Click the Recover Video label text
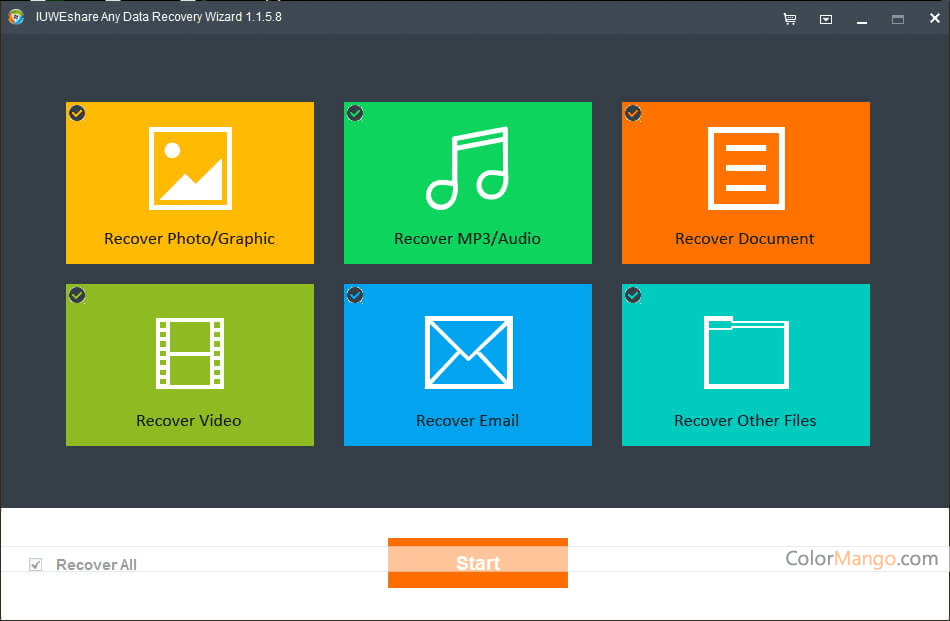950x621 pixels. (189, 420)
